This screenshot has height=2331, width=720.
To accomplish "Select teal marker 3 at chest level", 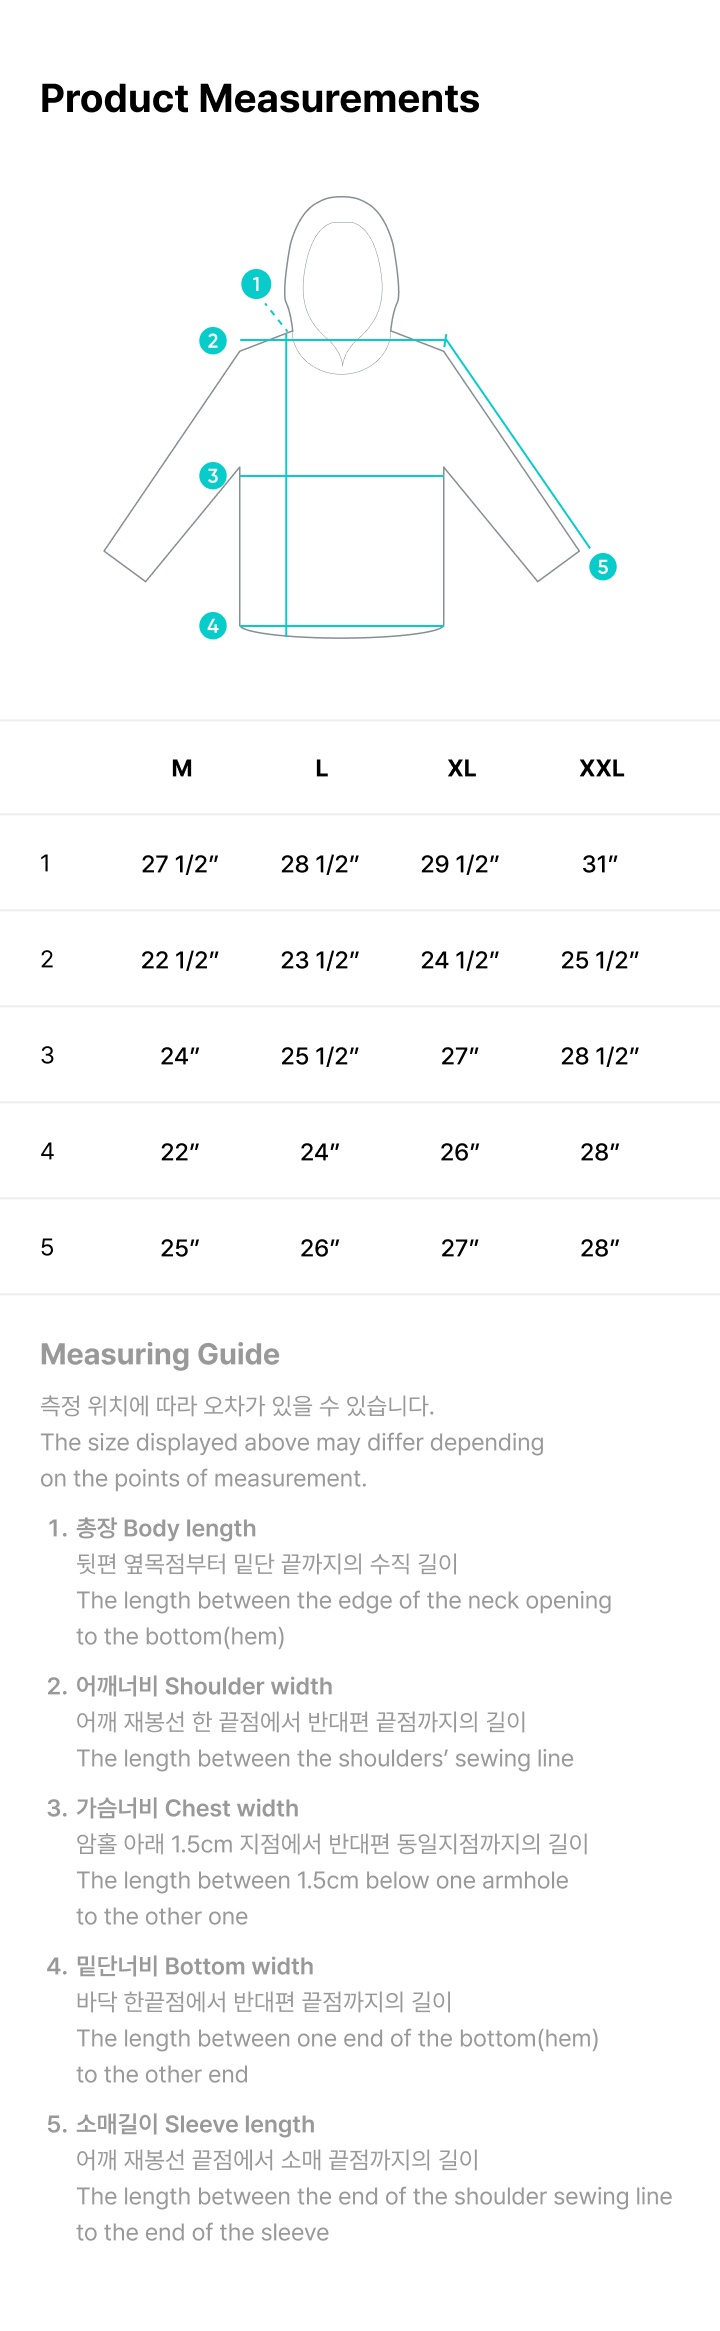I will point(213,475).
